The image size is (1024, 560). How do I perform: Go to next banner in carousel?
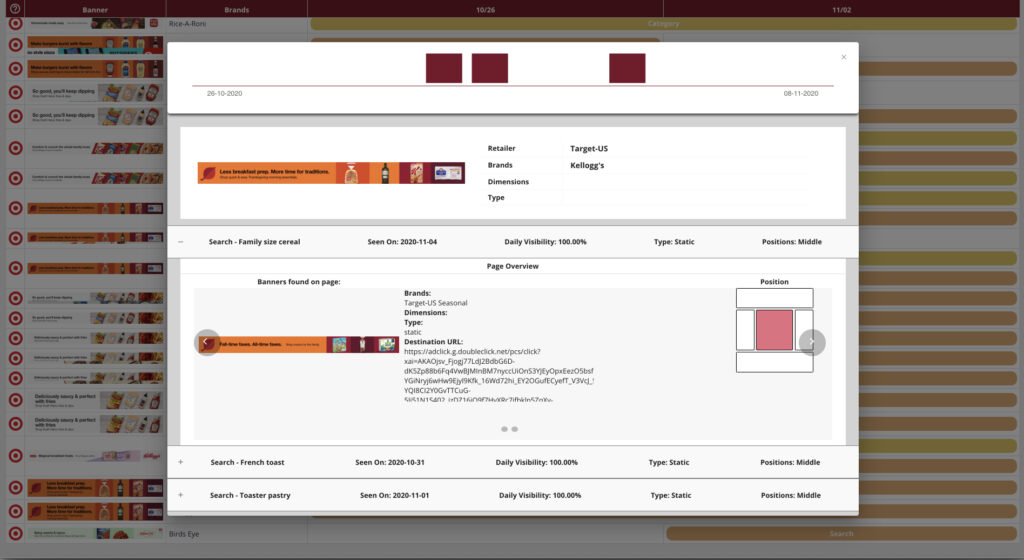pos(812,342)
